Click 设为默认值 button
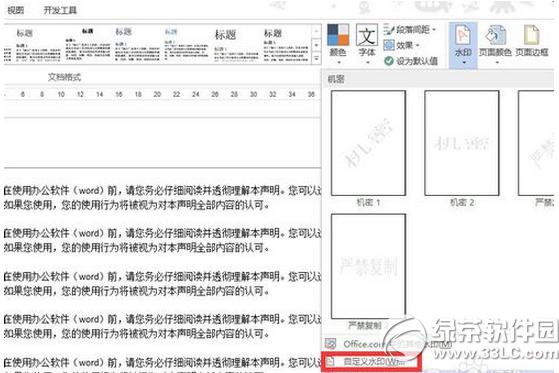The image size is (559, 373). pos(411,61)
